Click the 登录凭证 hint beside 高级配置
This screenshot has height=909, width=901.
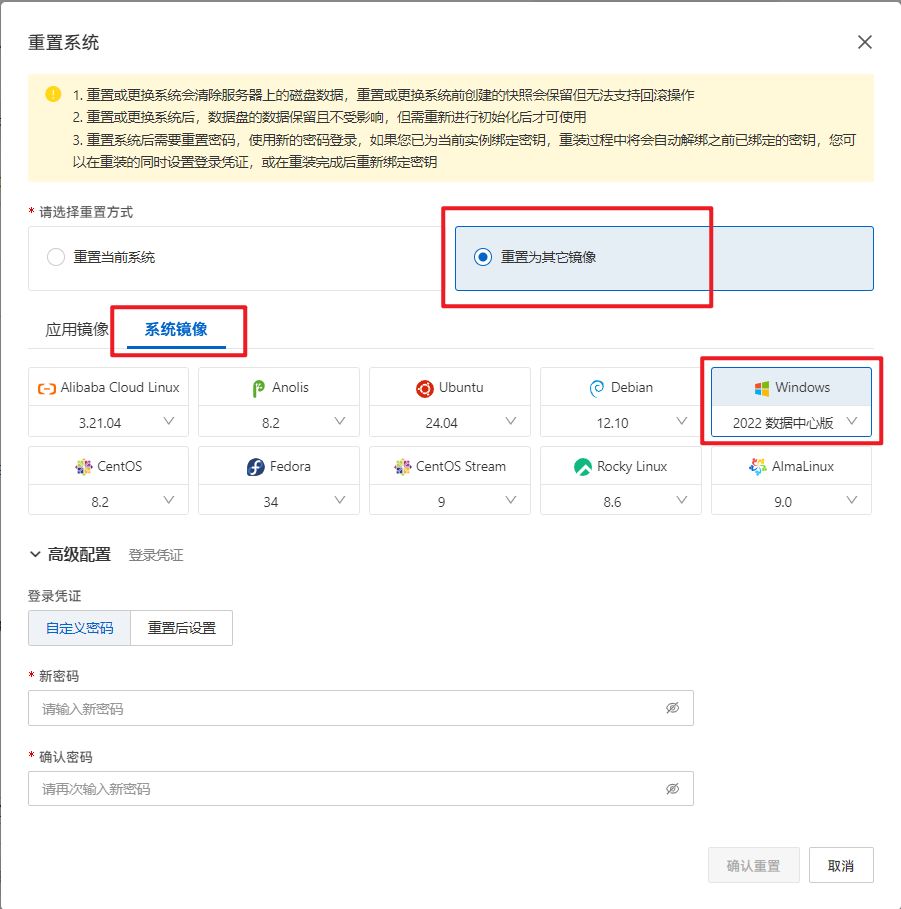[x=155, y=555]
